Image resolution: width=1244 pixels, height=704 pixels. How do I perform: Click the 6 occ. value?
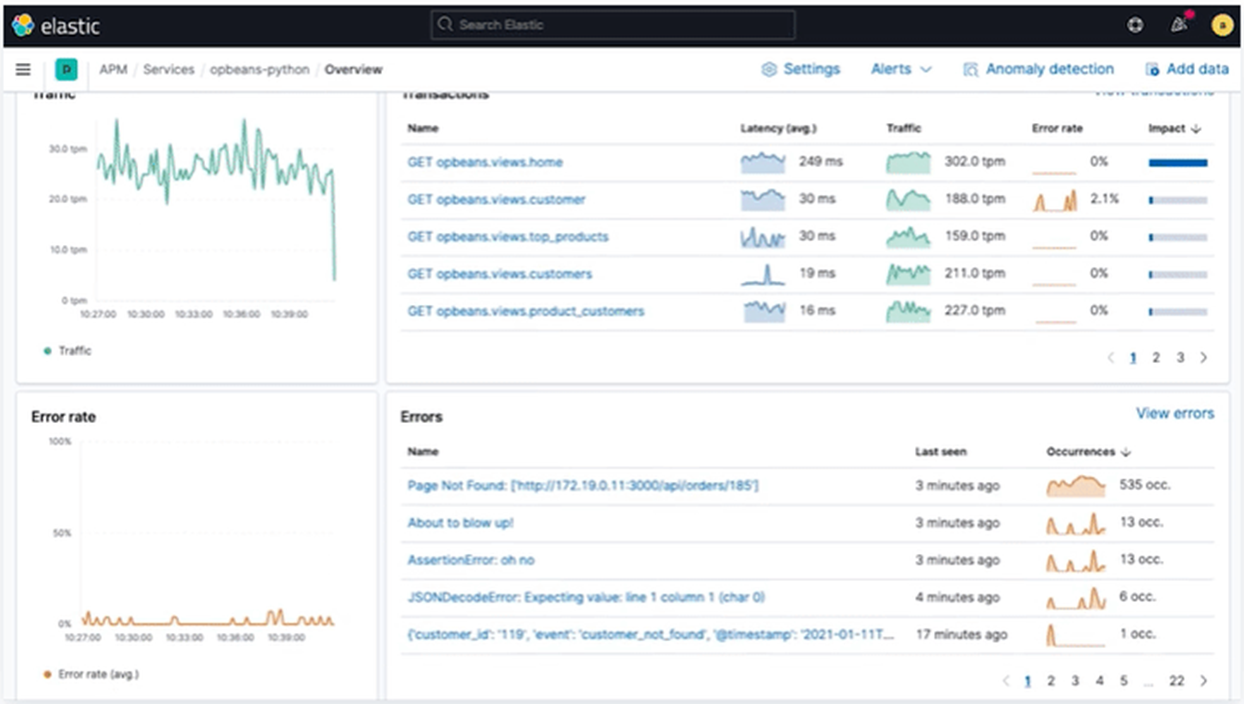(x=1137, y=597)
